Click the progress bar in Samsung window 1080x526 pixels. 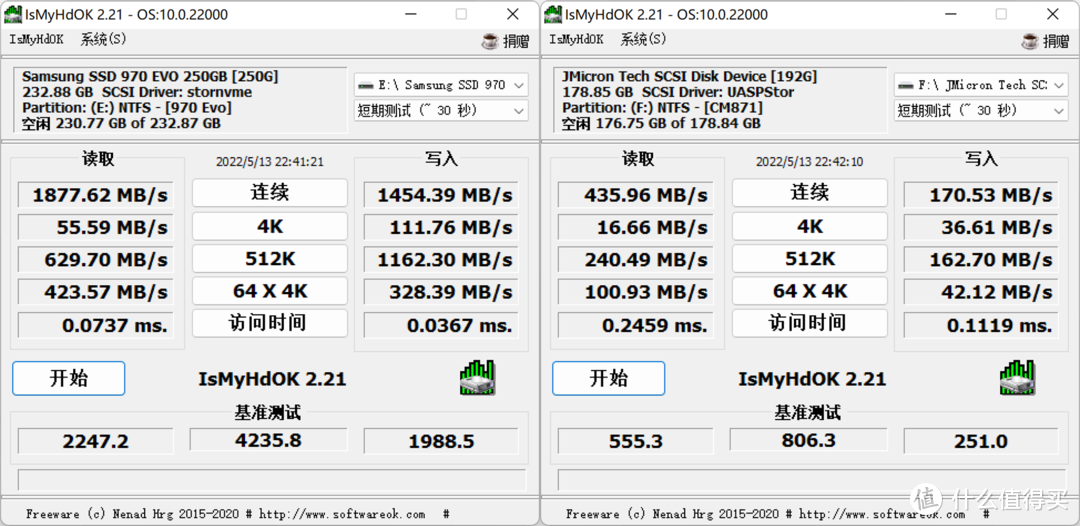[x=271, y=479]
